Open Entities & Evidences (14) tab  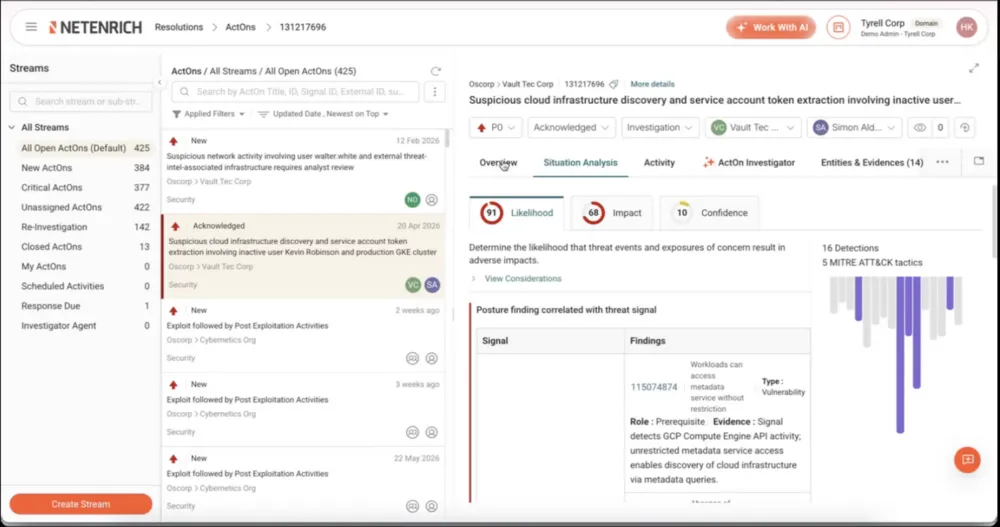872,163
